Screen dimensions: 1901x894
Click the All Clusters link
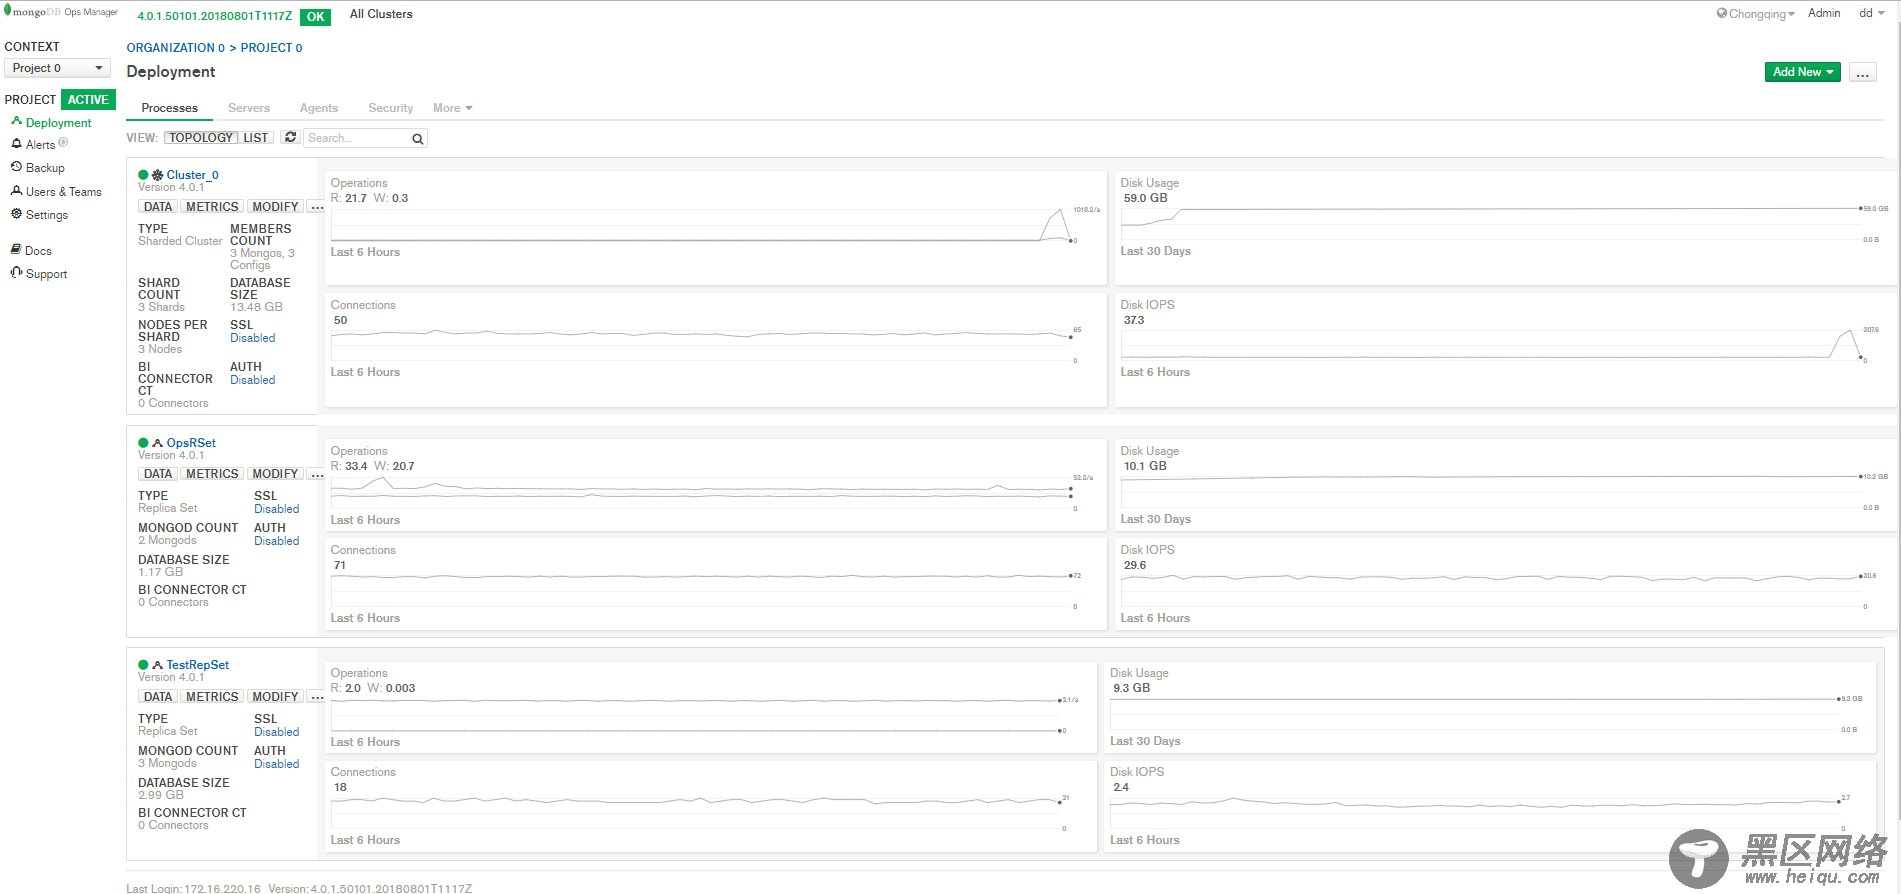[381, 14]
